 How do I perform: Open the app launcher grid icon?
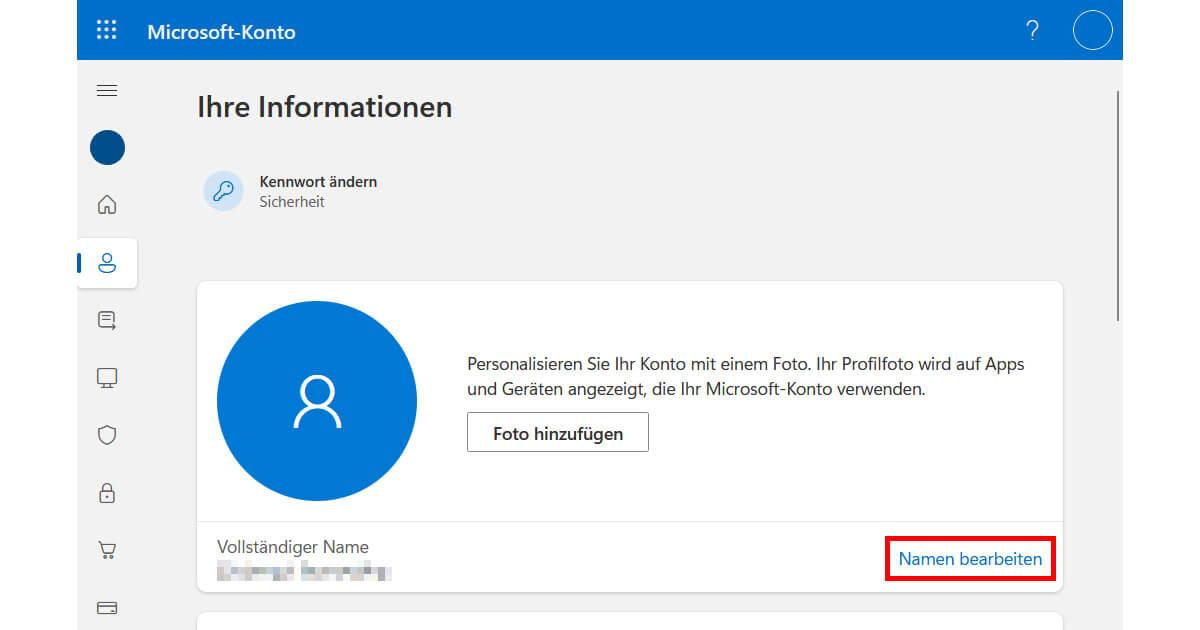[x=106, y=30]
